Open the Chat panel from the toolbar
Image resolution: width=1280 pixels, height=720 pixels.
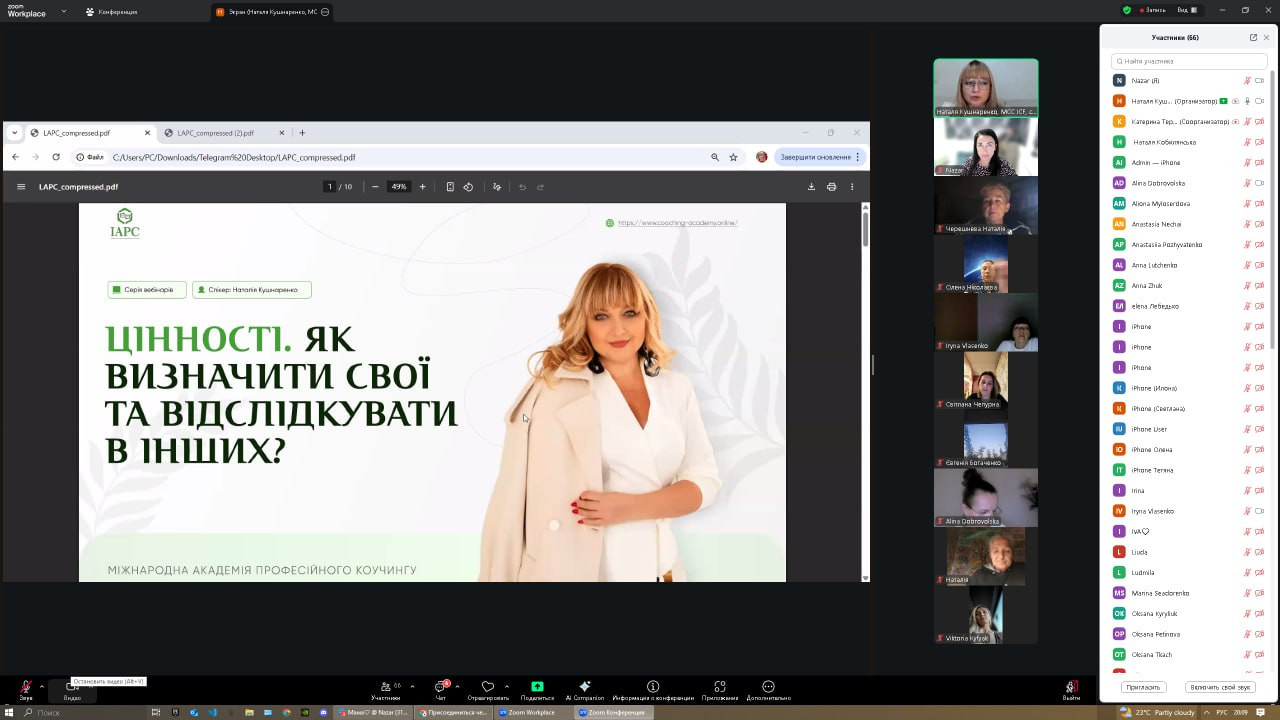pyautogui.click(x=440, y=688)
